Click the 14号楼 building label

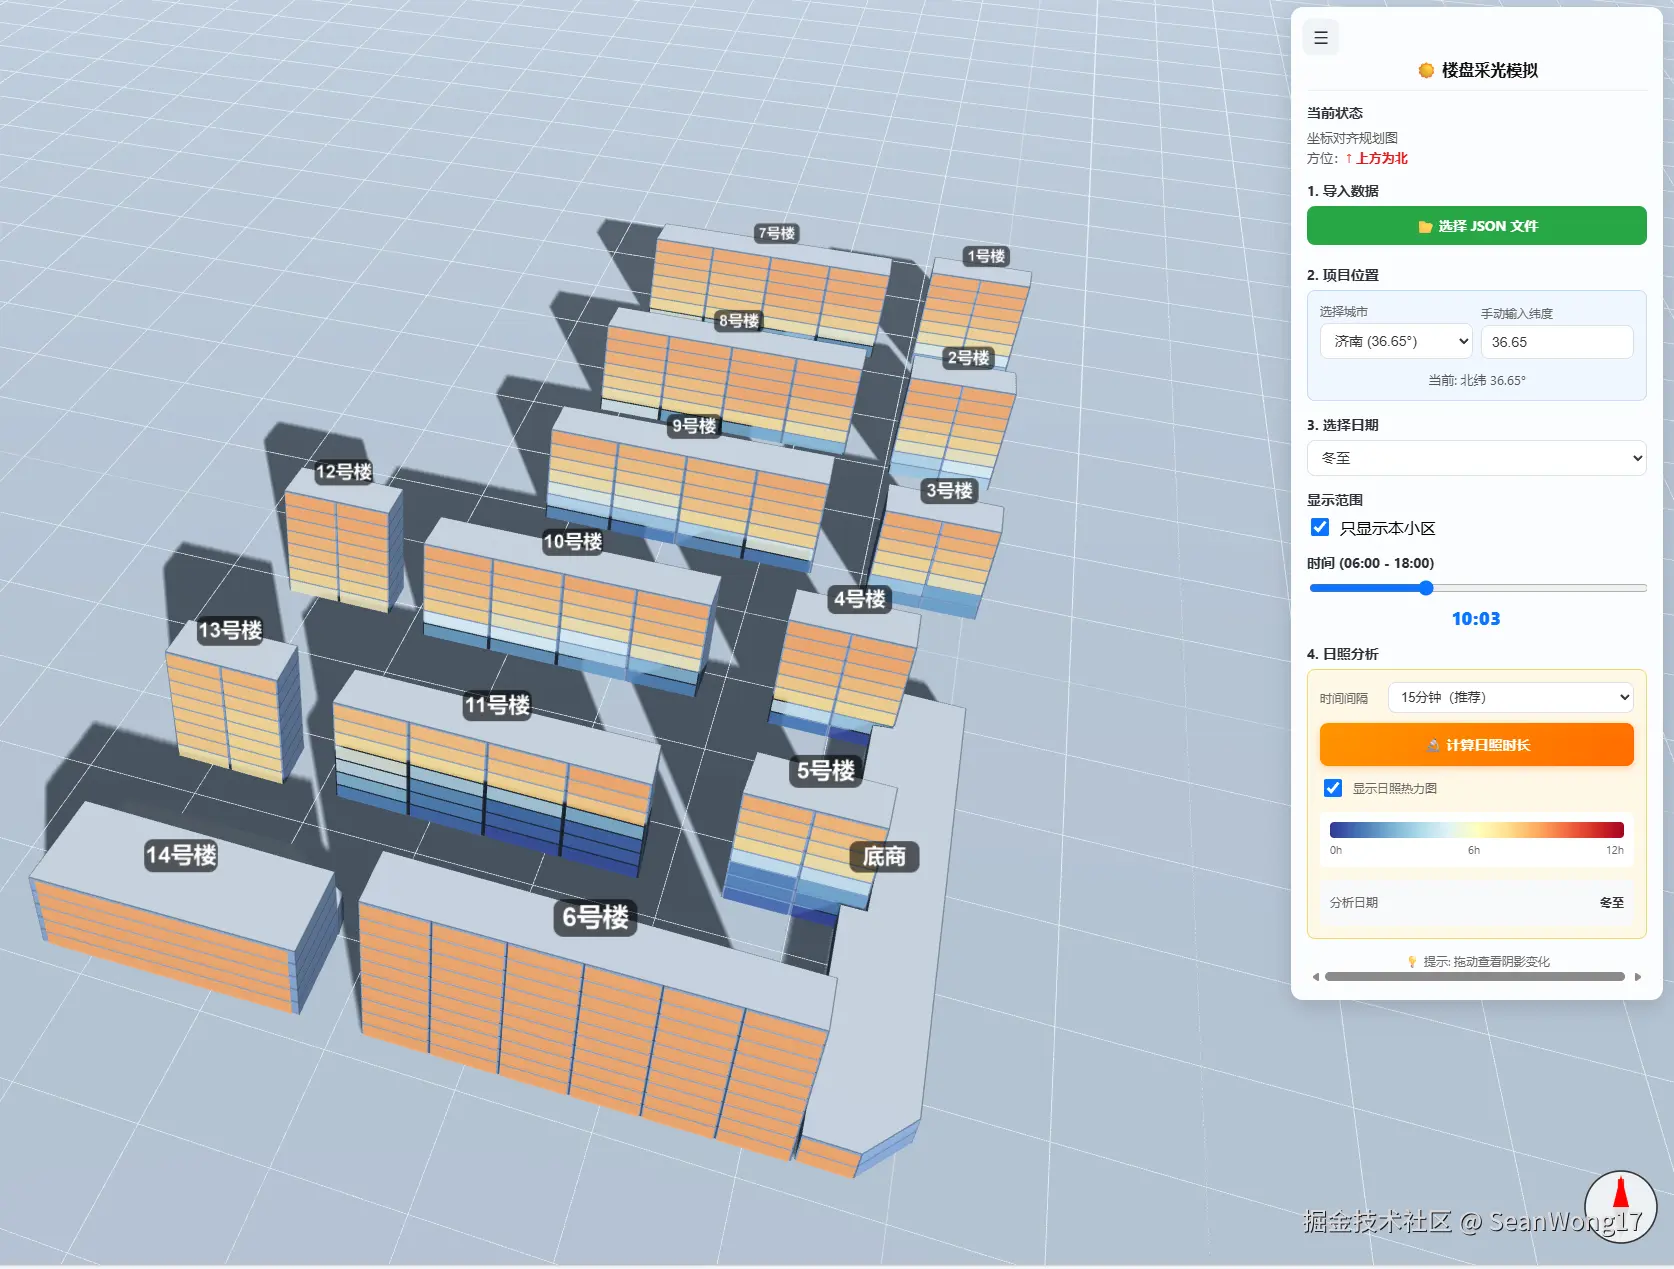pos(181,855)
